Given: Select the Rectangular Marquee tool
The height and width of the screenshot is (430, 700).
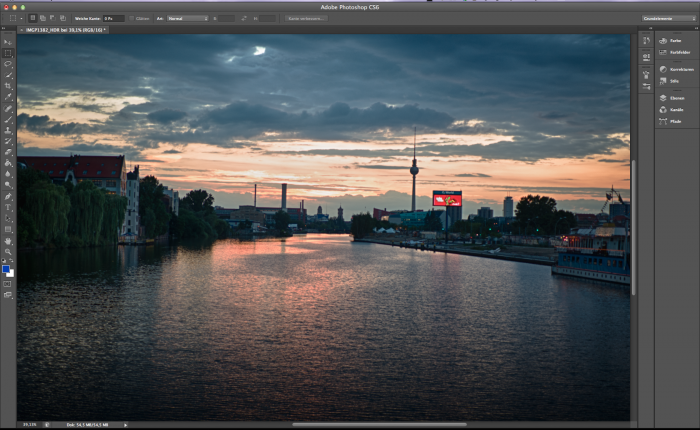Looking at the screenshot, I should (x=8, y=53).
